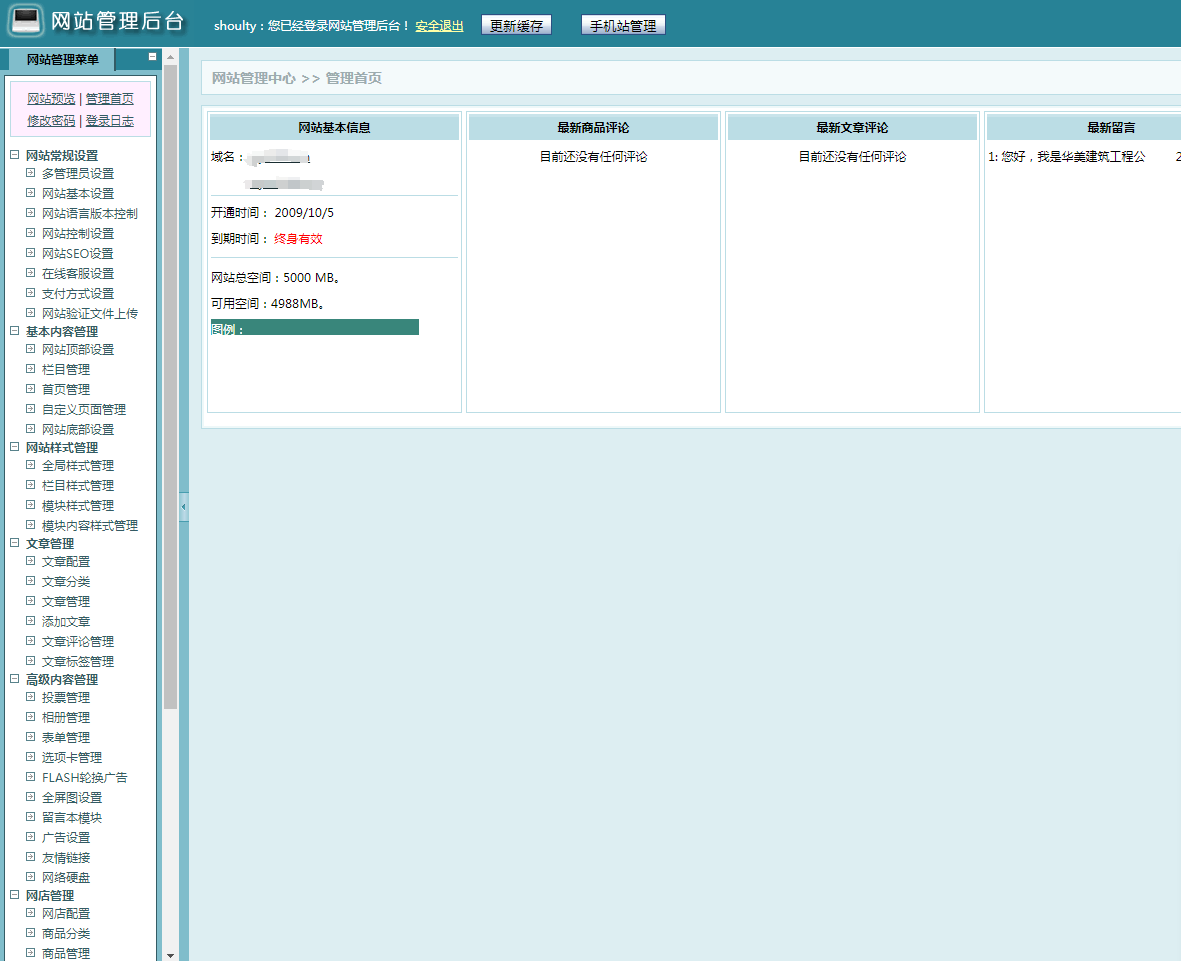
Task: Click the minimize icon on 网站管理菜单 panel
Action: pyautogui.click(x=152, y=57)
